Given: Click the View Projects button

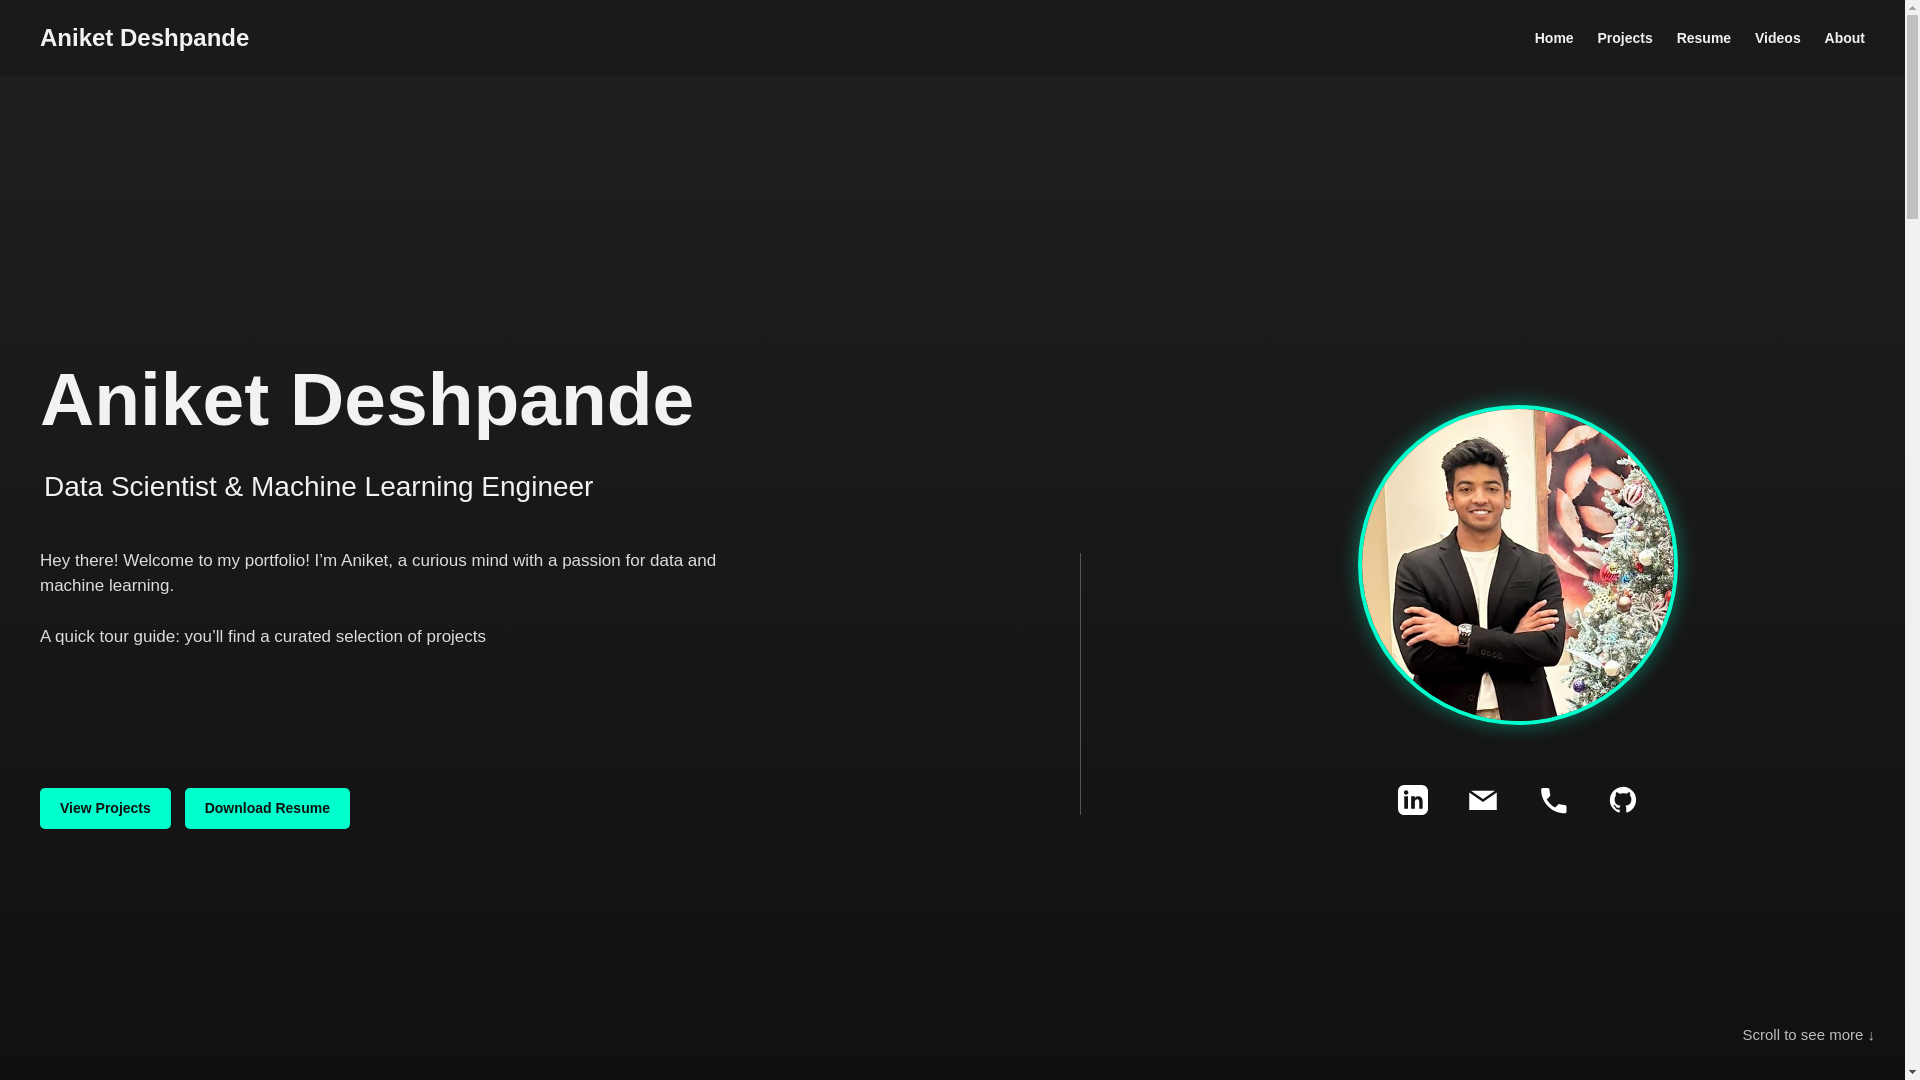Looking at the screenshot, I should pyautogui.click(x=105, y=808).
